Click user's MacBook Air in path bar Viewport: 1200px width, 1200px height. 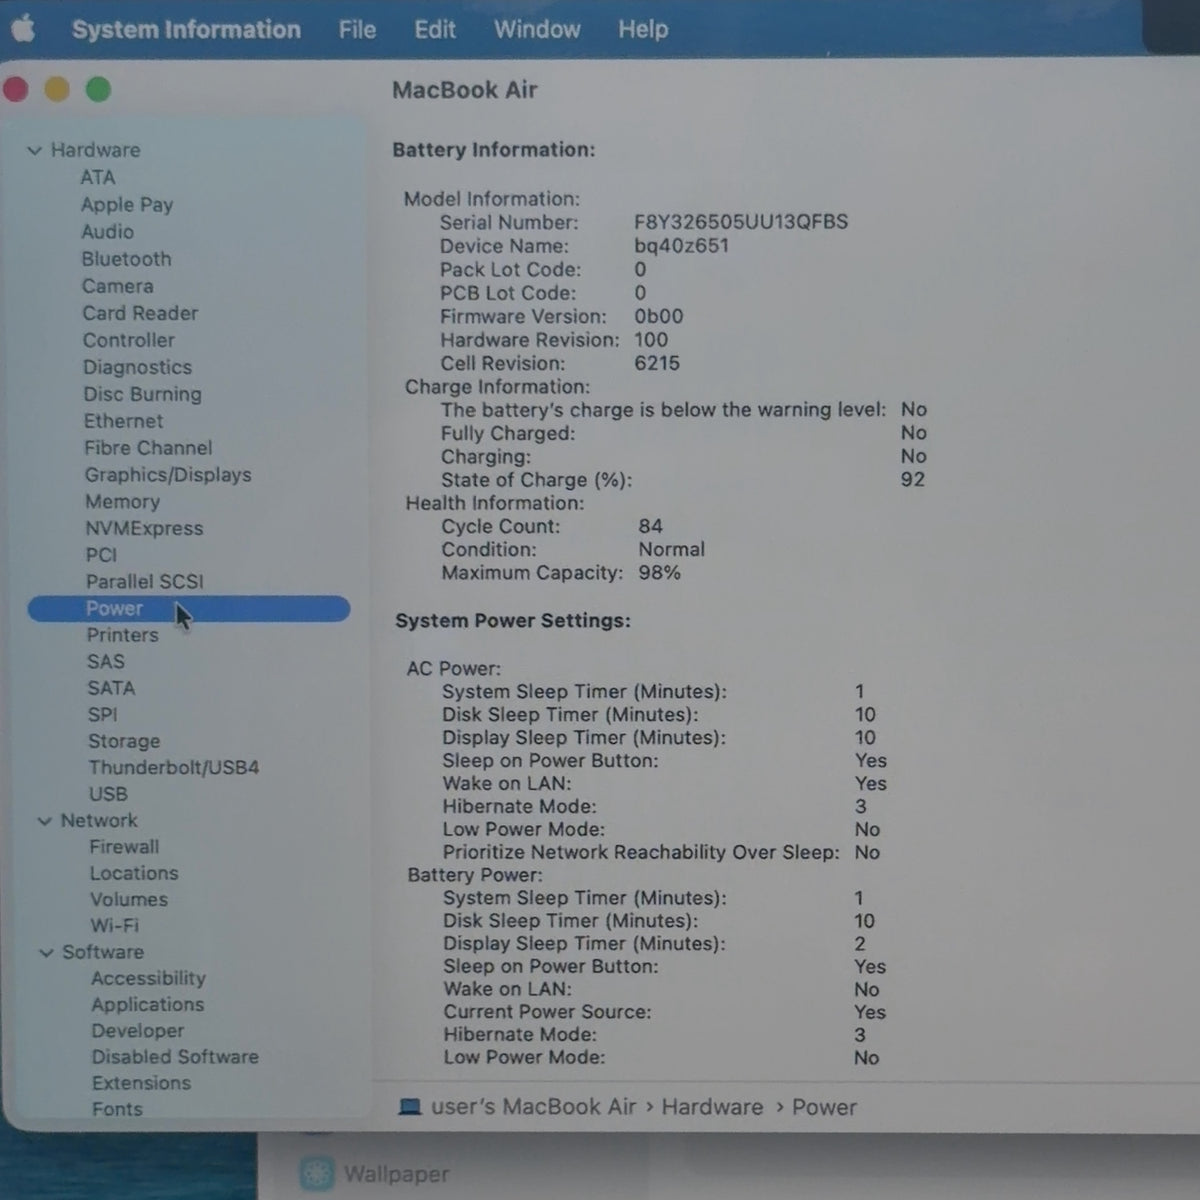pyautogui.click(x=533, y=1107)
